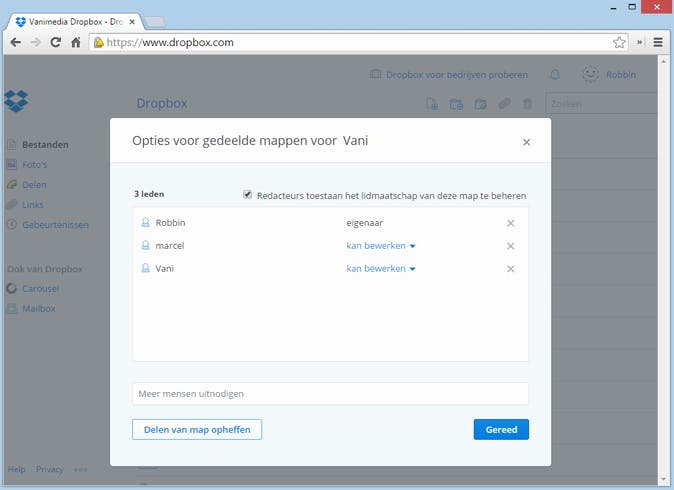Click the browser address bar
674x490 pixels.
[x=357, y=42]
